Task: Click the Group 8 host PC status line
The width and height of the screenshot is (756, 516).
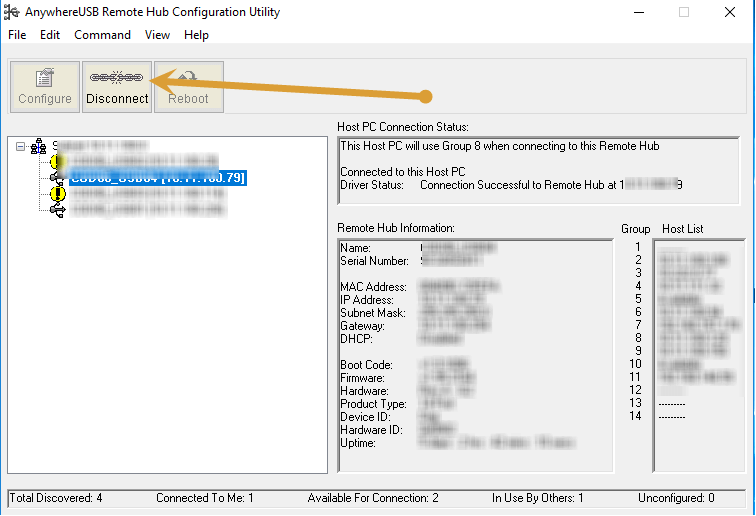Action: tap(500, 146)
